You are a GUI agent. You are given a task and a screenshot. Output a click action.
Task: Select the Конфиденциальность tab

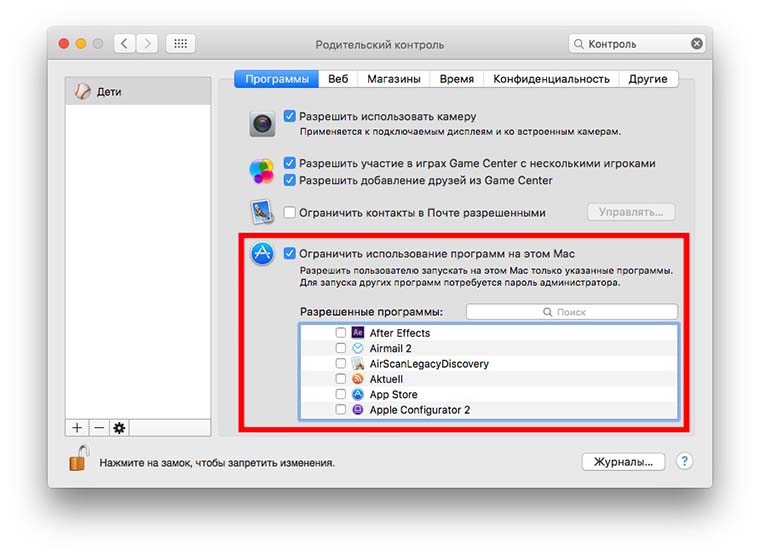(551, 79)
